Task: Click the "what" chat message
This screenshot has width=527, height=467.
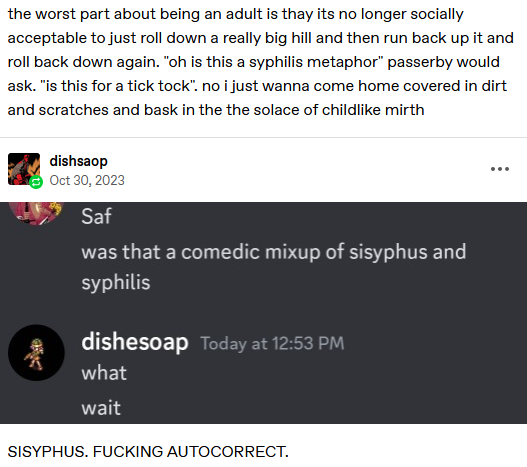Action: click(x=104, y=373)
